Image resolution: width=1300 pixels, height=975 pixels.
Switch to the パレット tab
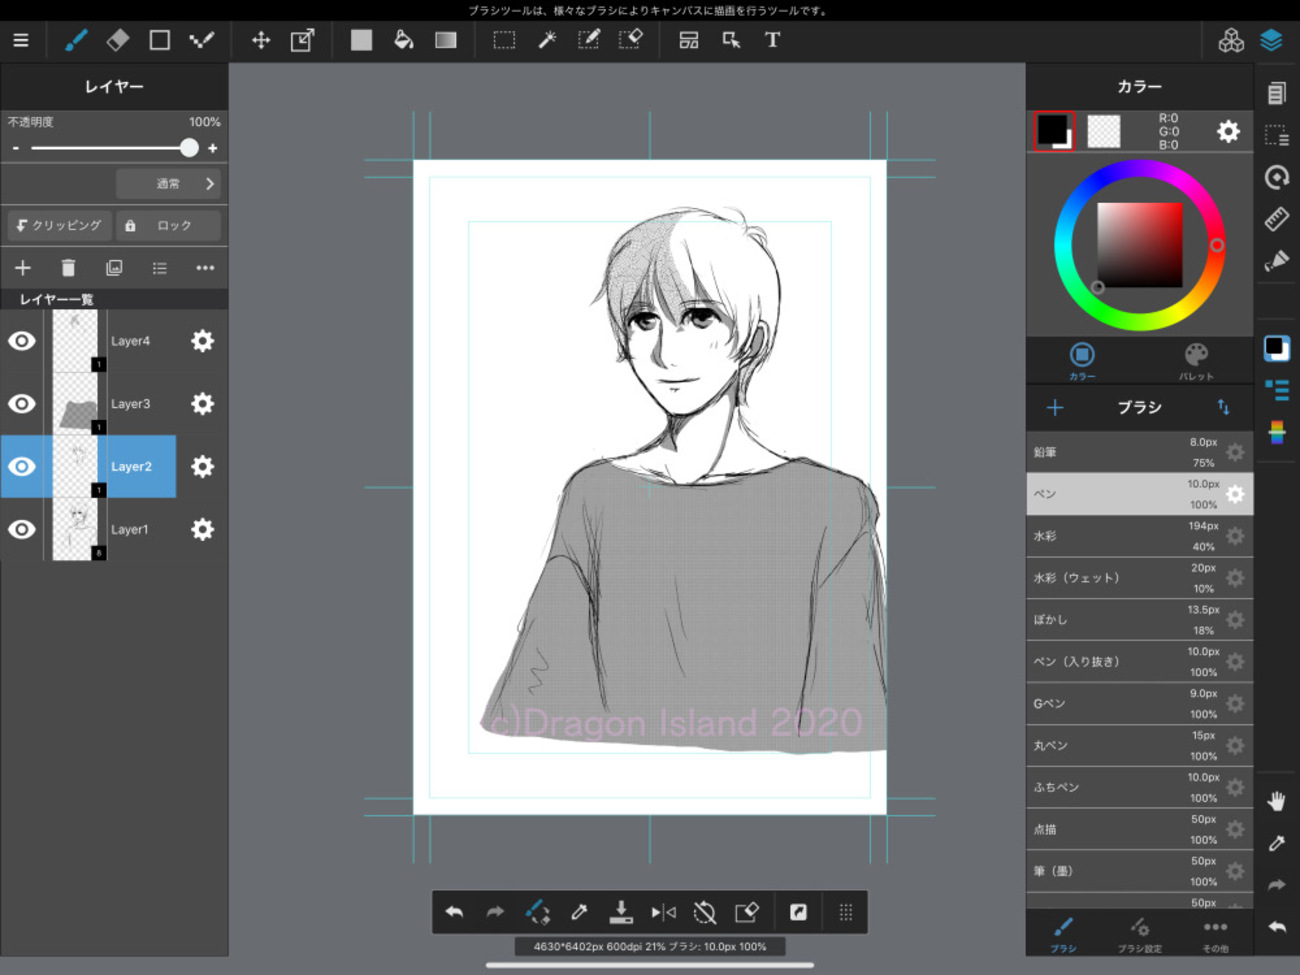[x=1196, y=360]
